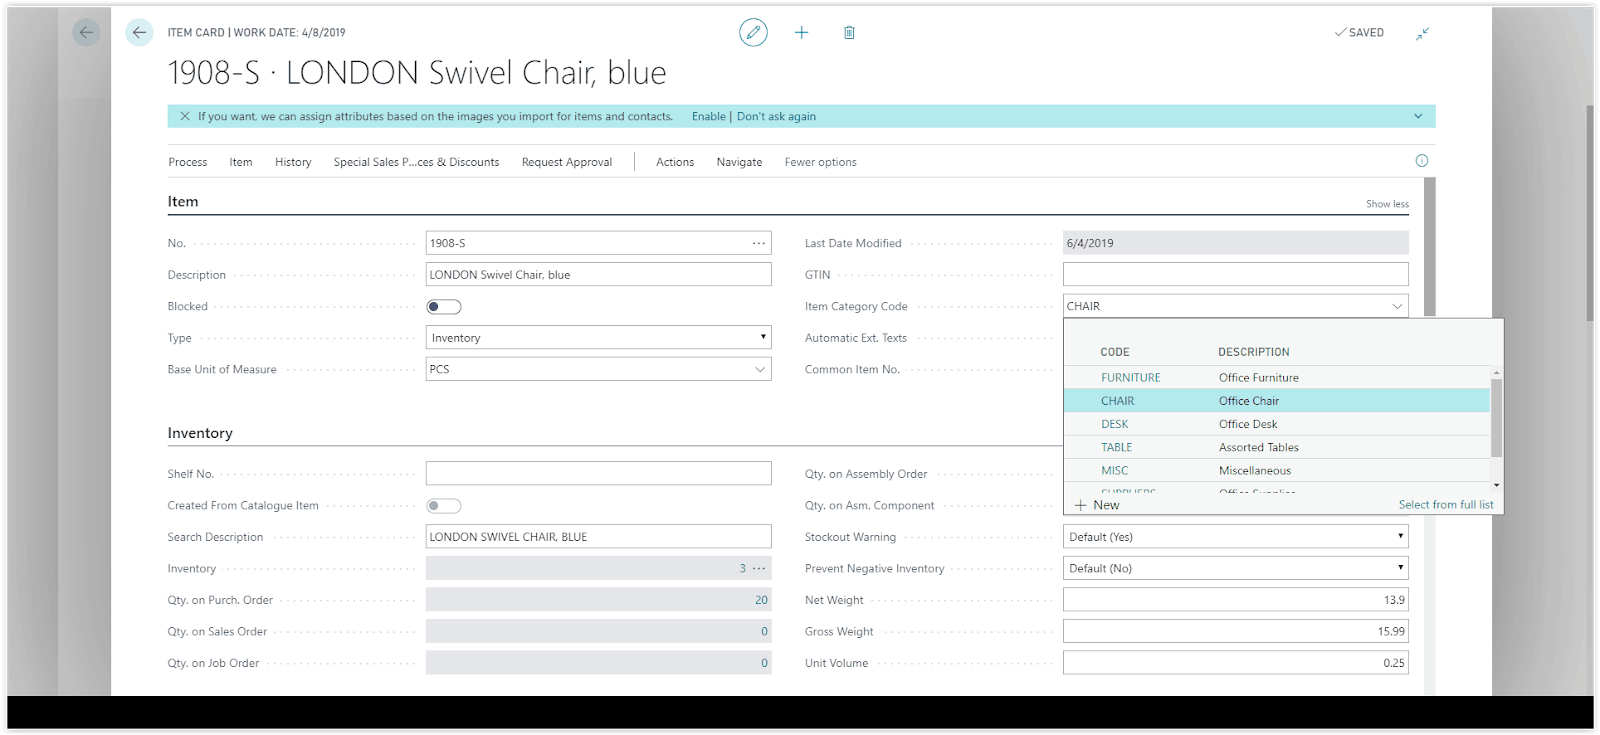The image size is (1600, 735).
Task: Click the Description input field
Action: coord(598,274)
